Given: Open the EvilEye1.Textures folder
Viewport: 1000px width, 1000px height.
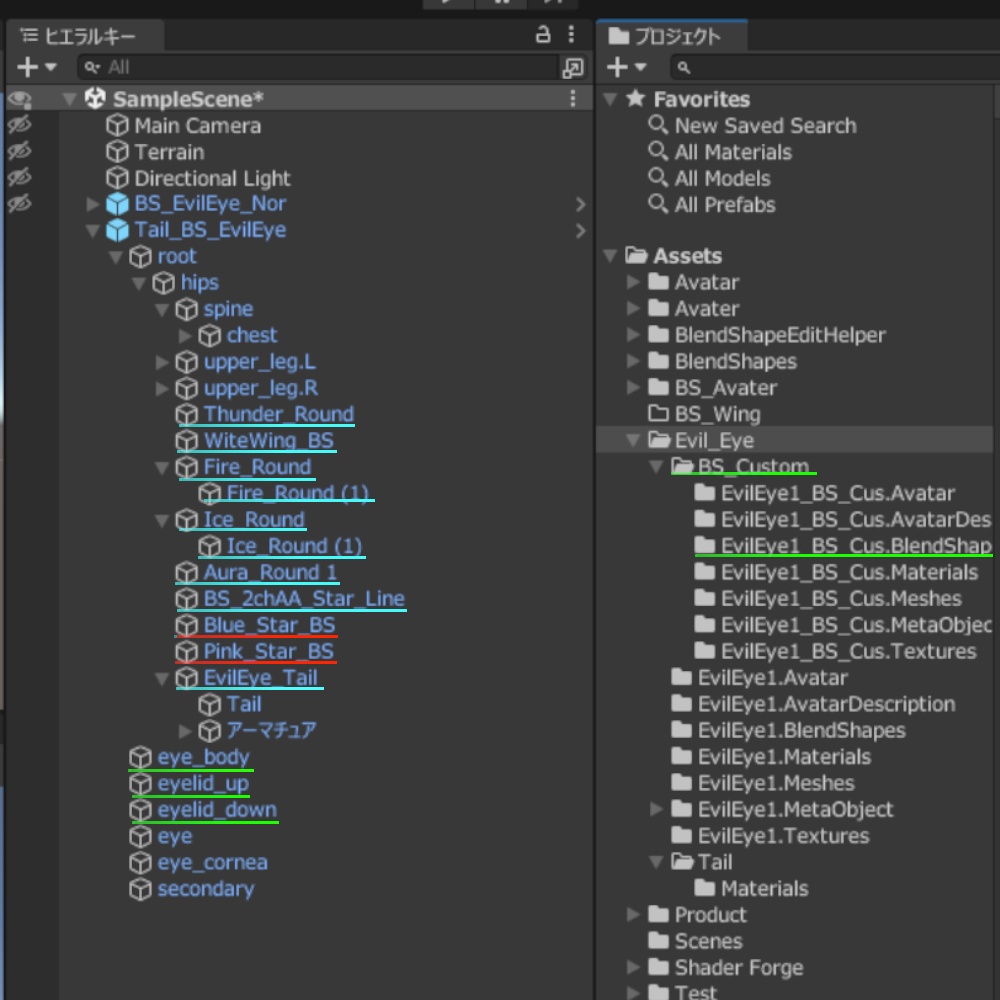Looking at the screenshot, I should [x=783, y=835].
